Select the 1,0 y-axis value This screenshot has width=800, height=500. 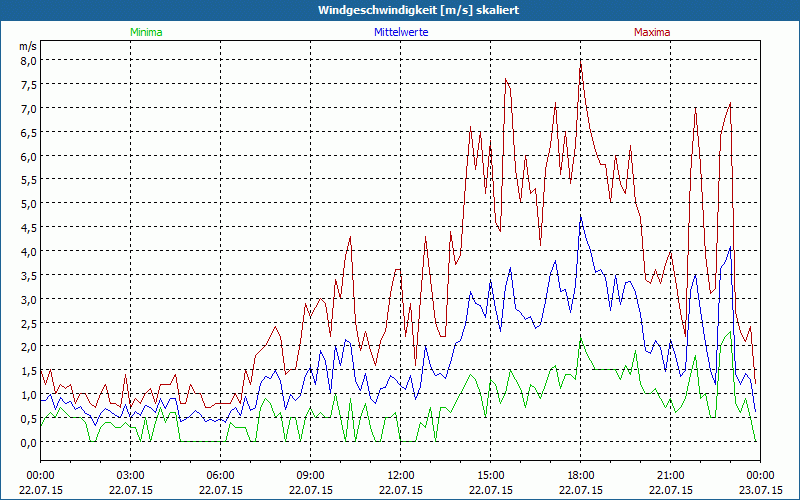tap(29, 395)
